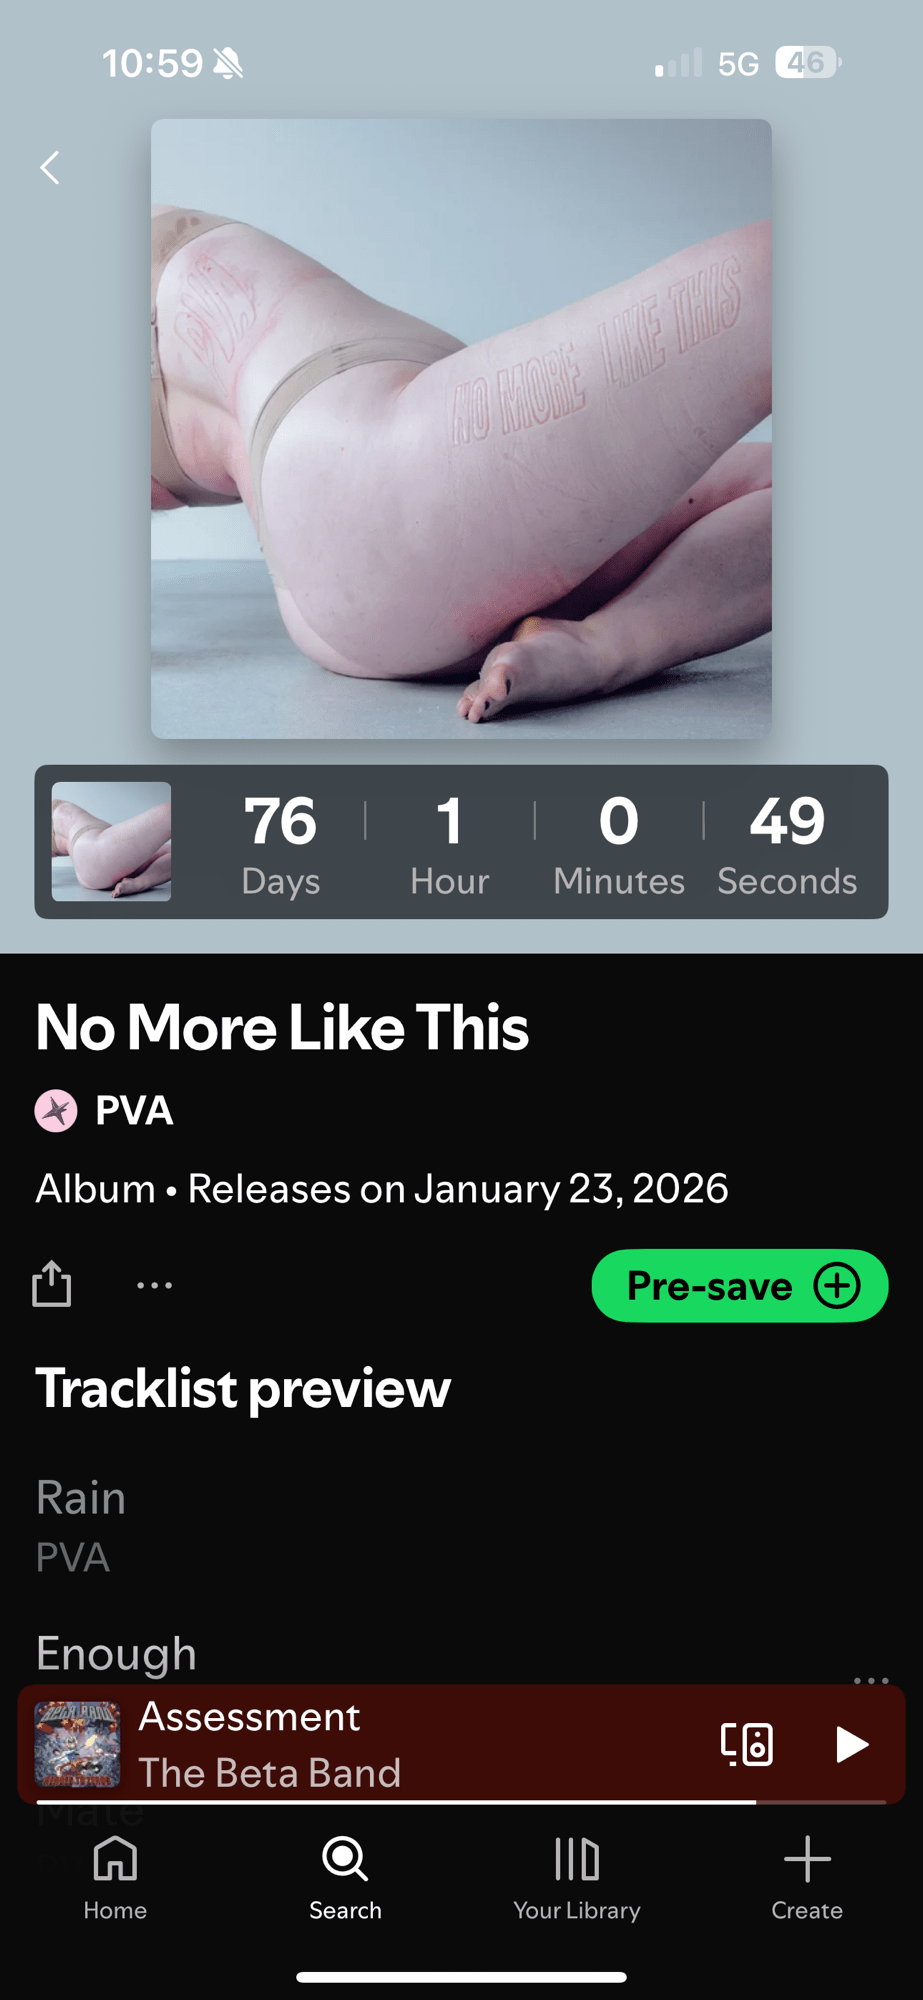Tap the small countdown album thumbnail

coord(111,842)
